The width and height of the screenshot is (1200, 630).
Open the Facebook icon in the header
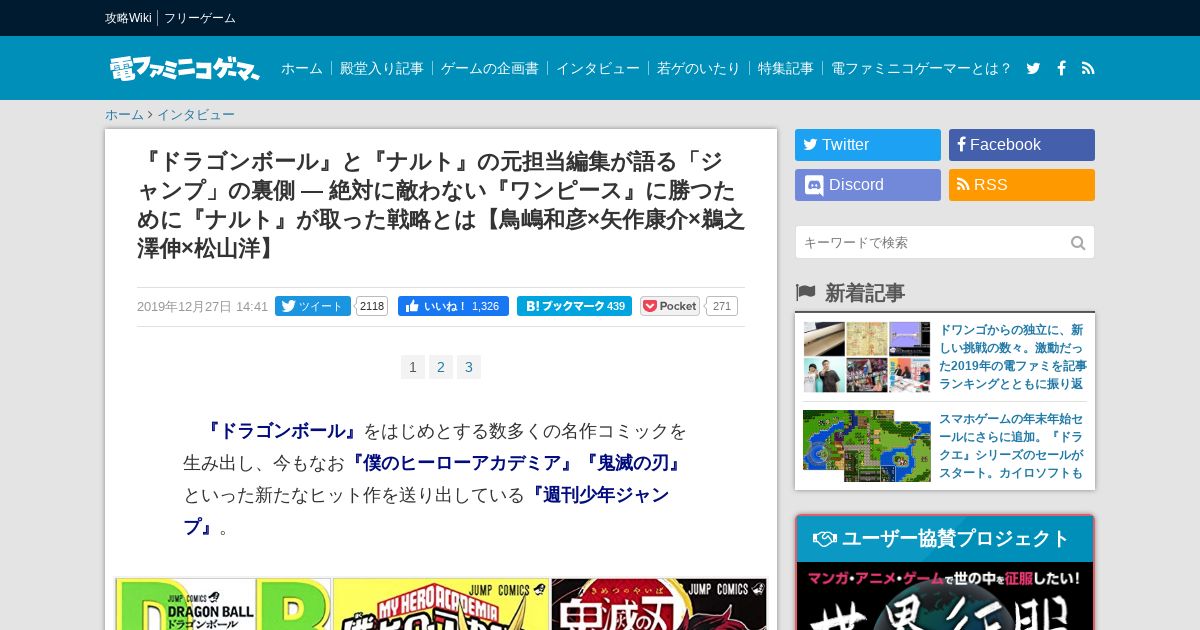[x=1061, y=68]
